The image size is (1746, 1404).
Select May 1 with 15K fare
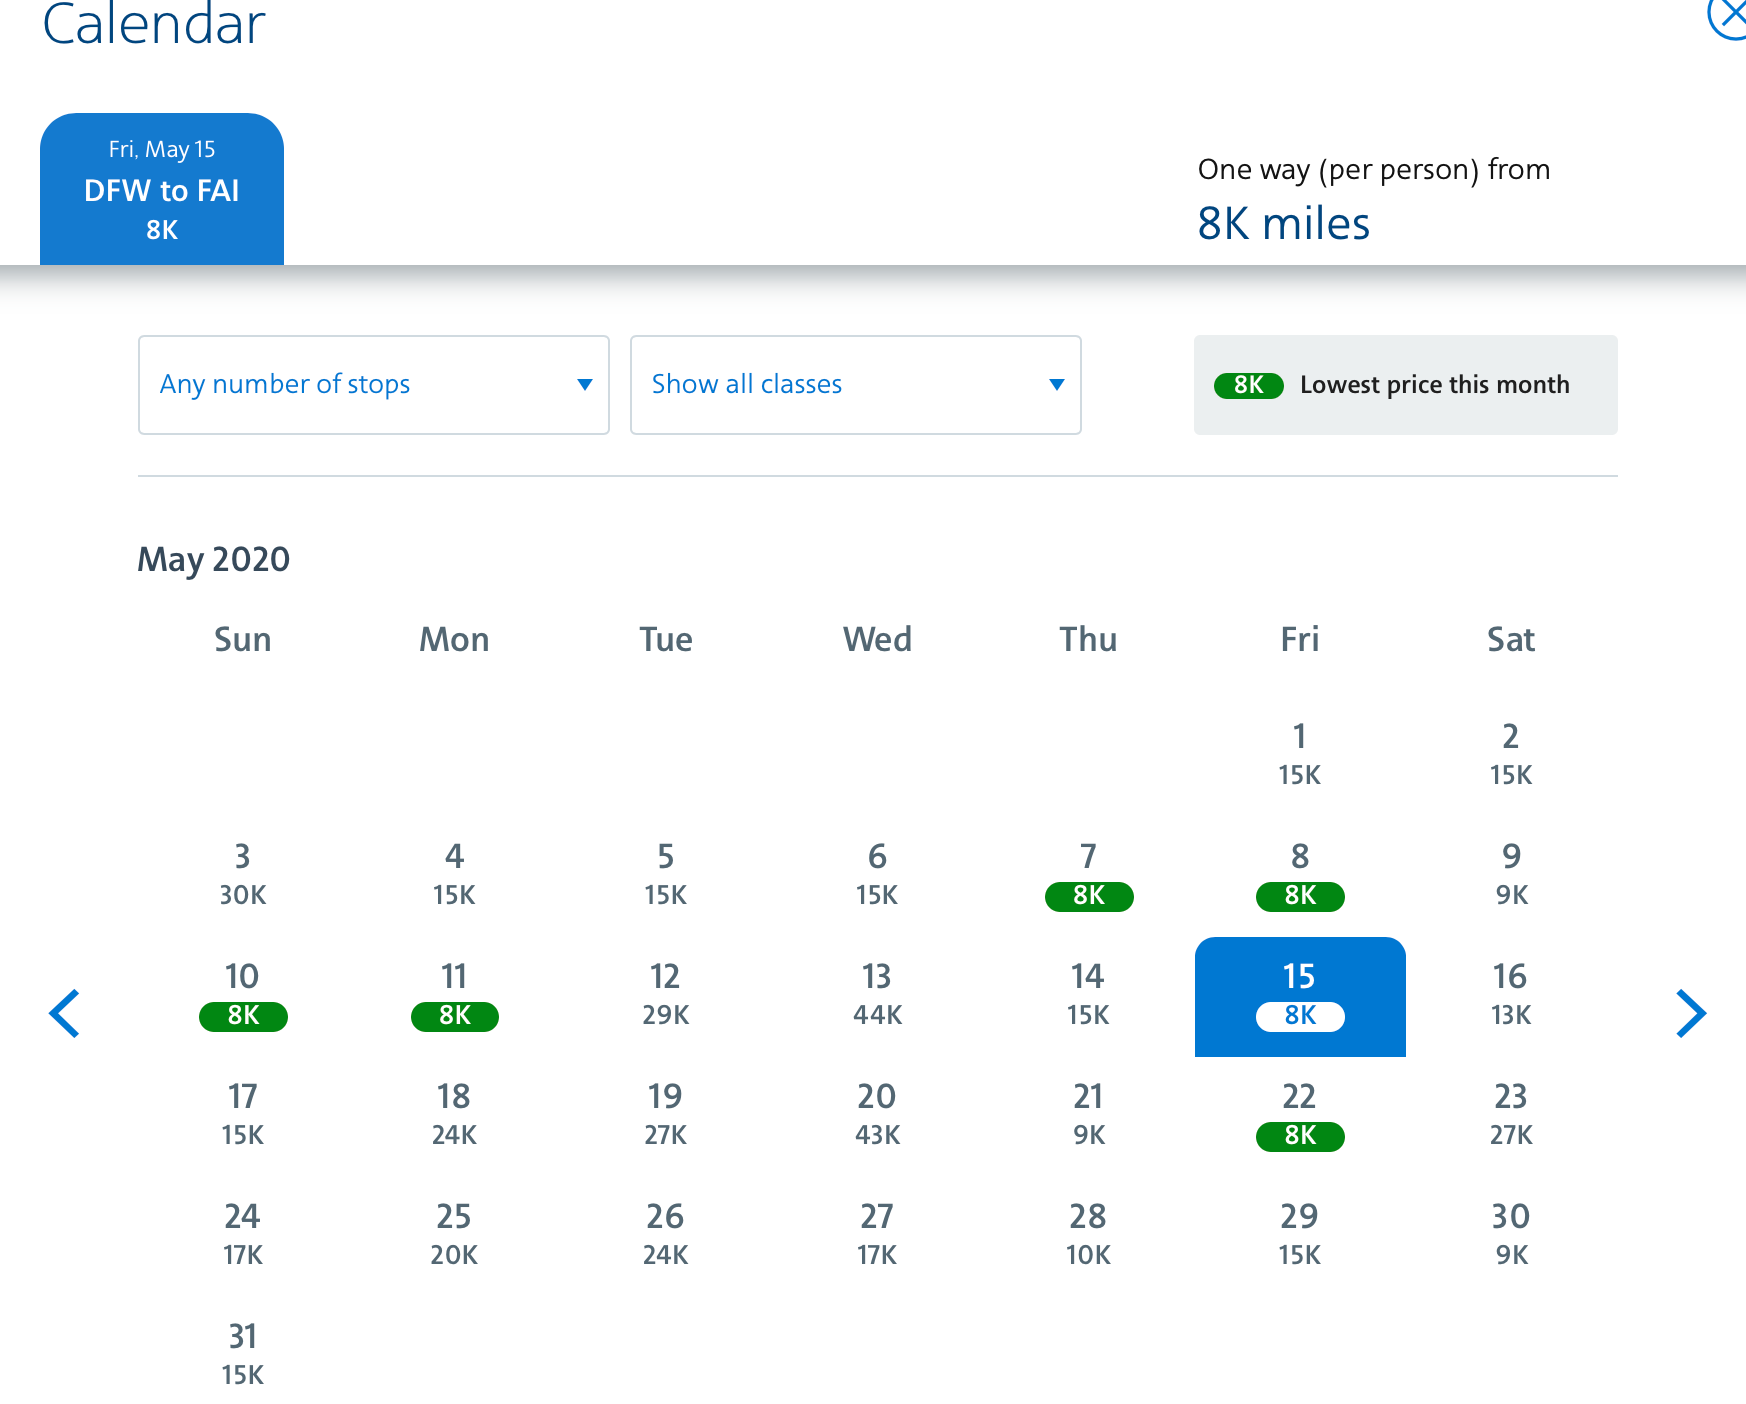coord(1300,756)
